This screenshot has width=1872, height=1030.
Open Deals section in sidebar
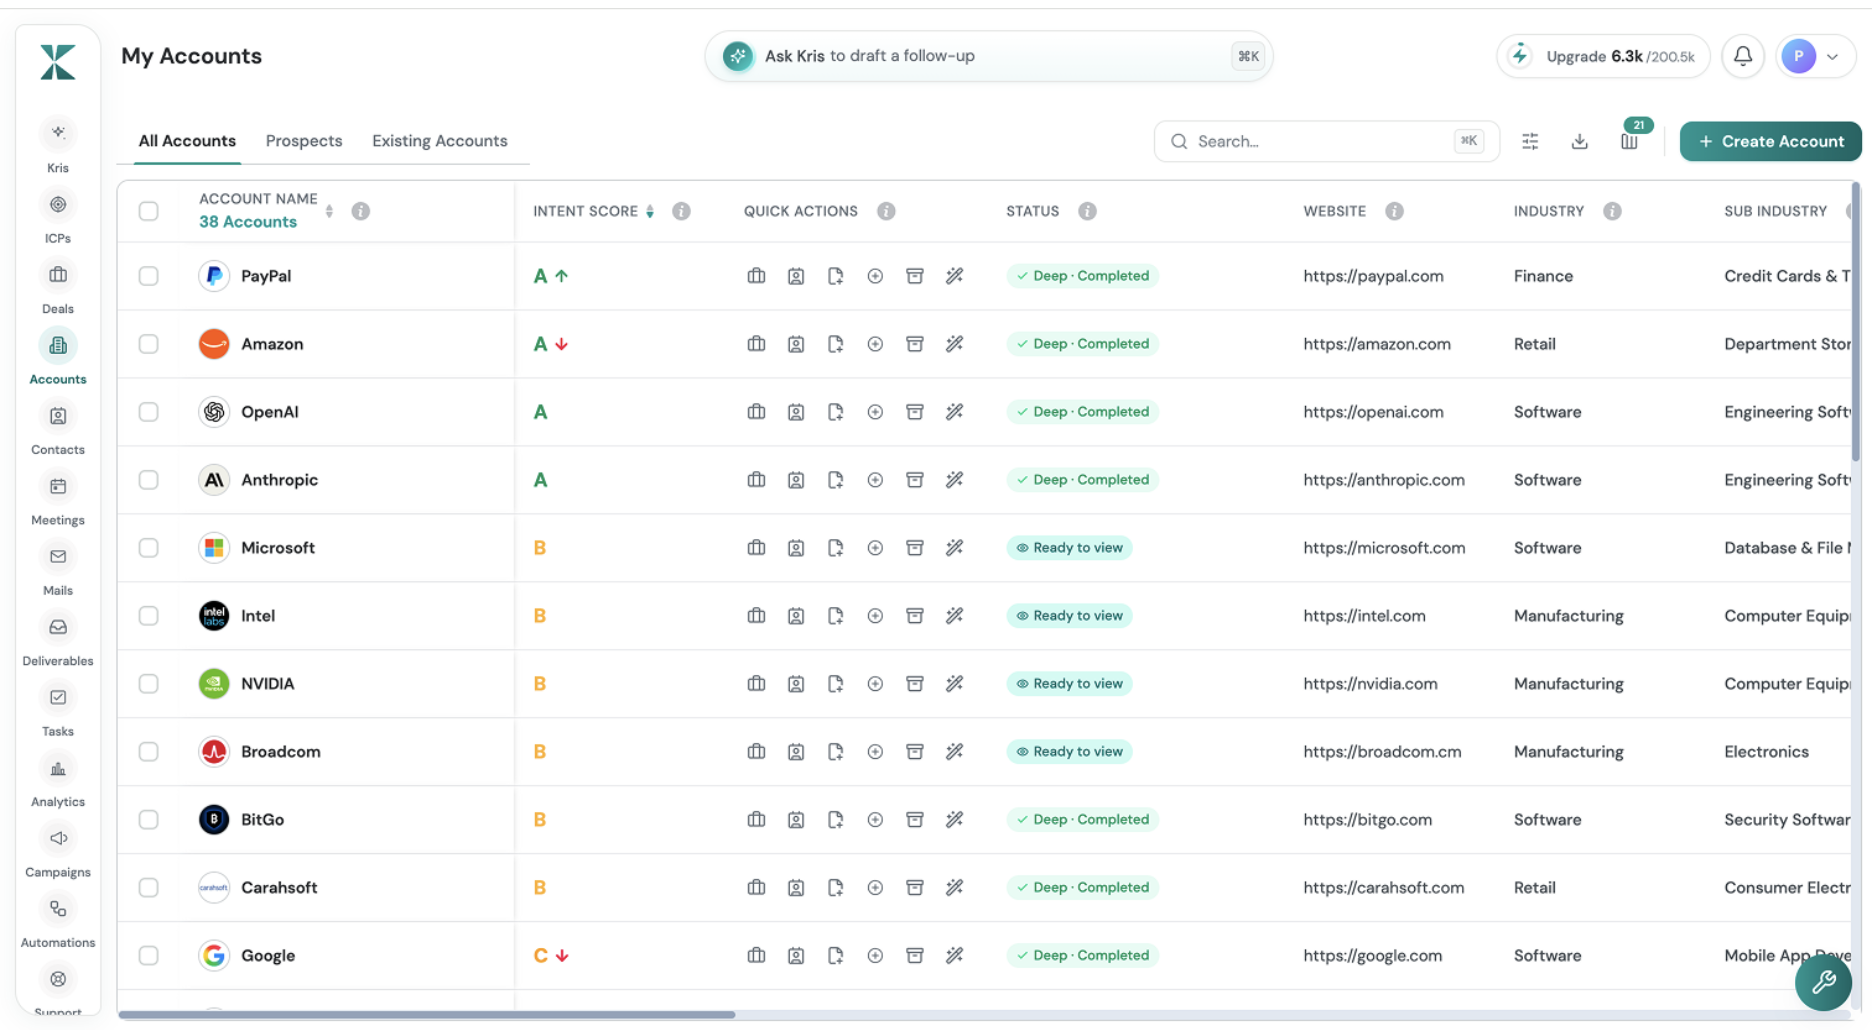[x=58, y=287]
